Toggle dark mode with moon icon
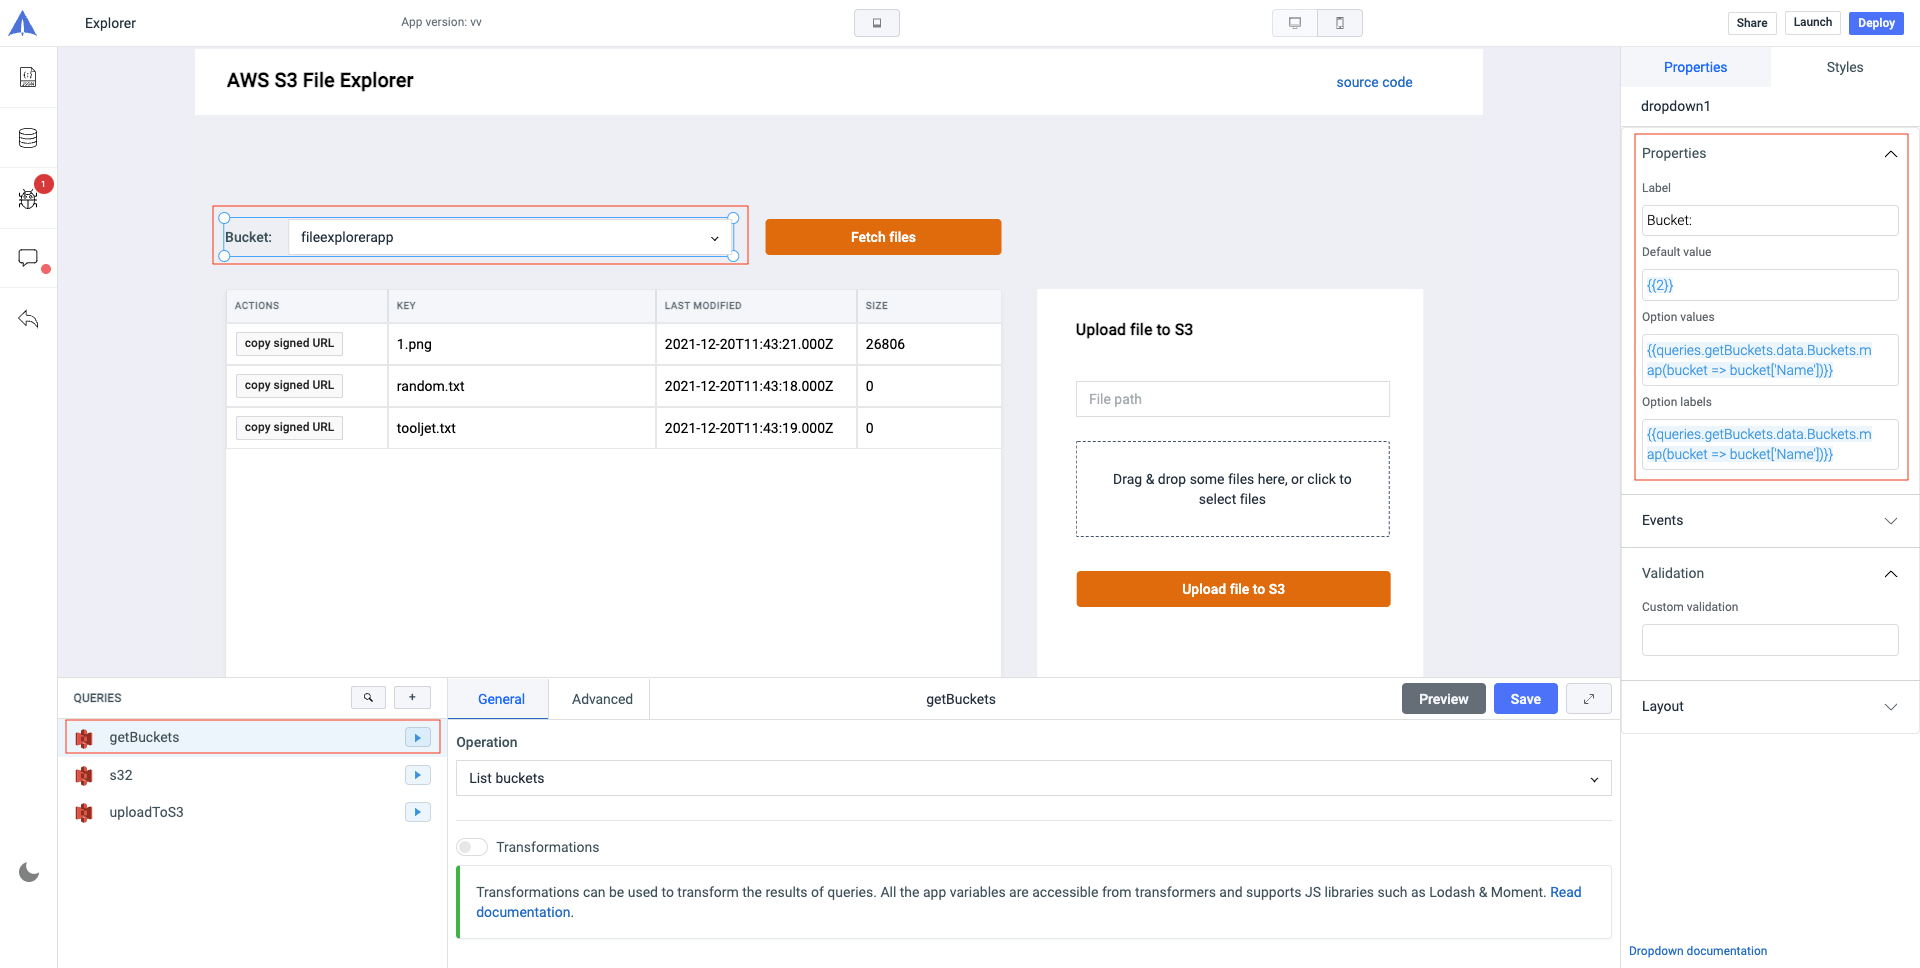The image size is (1920, 968). (x=29, y=872)
